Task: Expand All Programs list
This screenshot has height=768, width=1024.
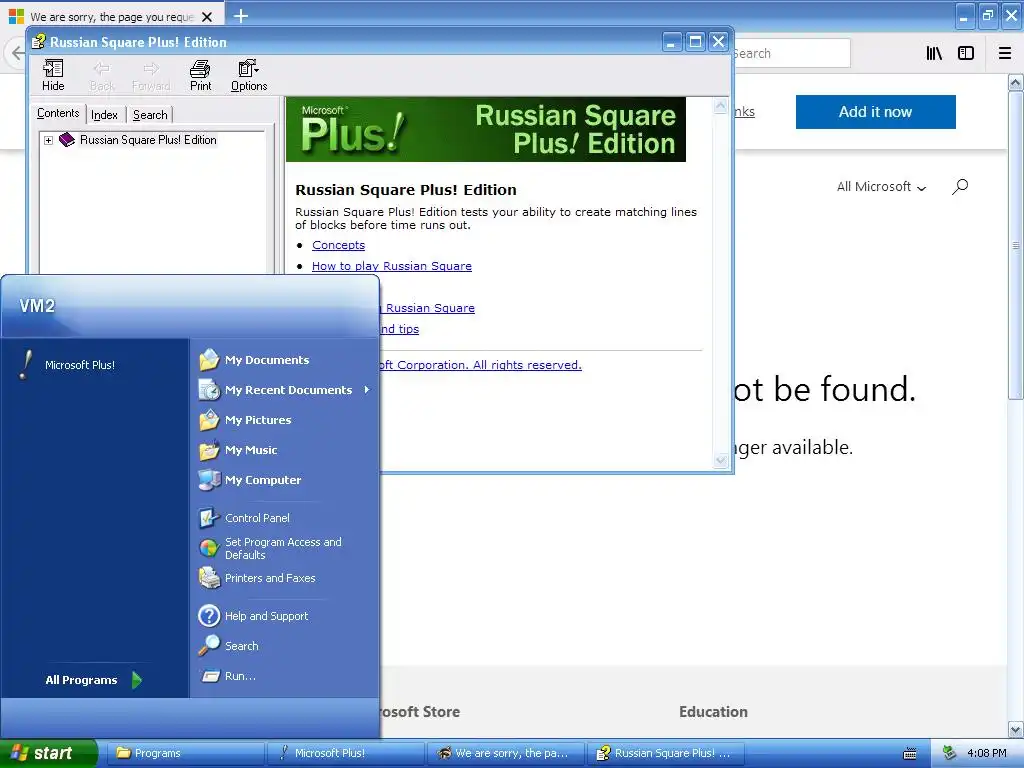Action: click(93, 680)
